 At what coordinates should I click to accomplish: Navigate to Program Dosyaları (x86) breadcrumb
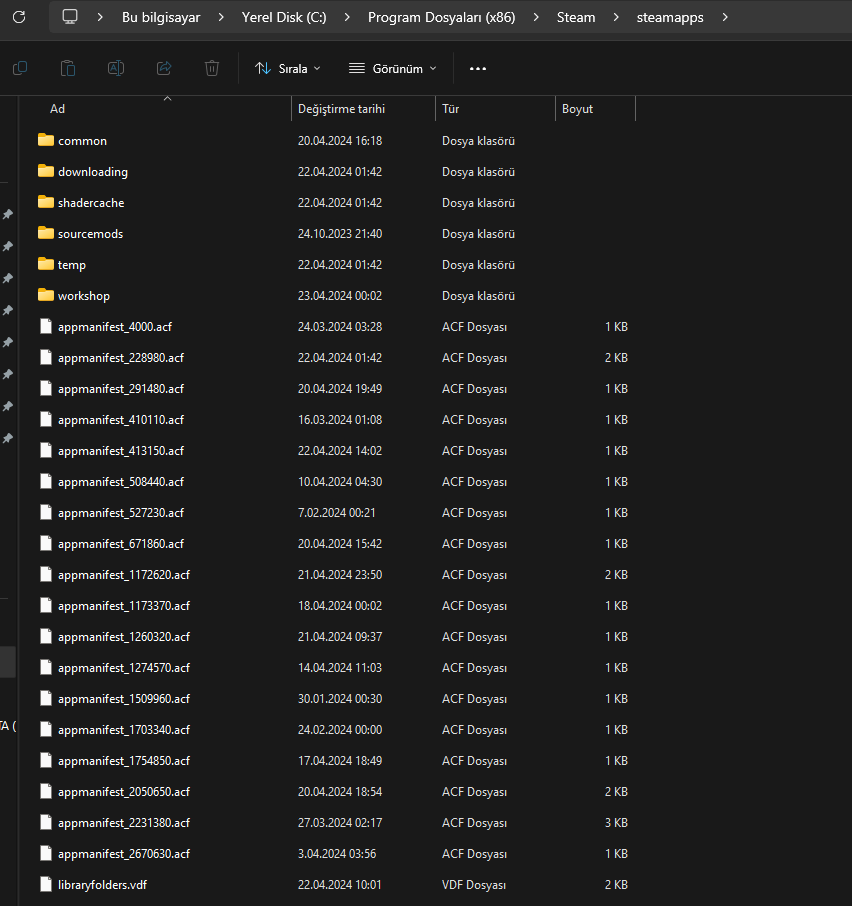441,18
